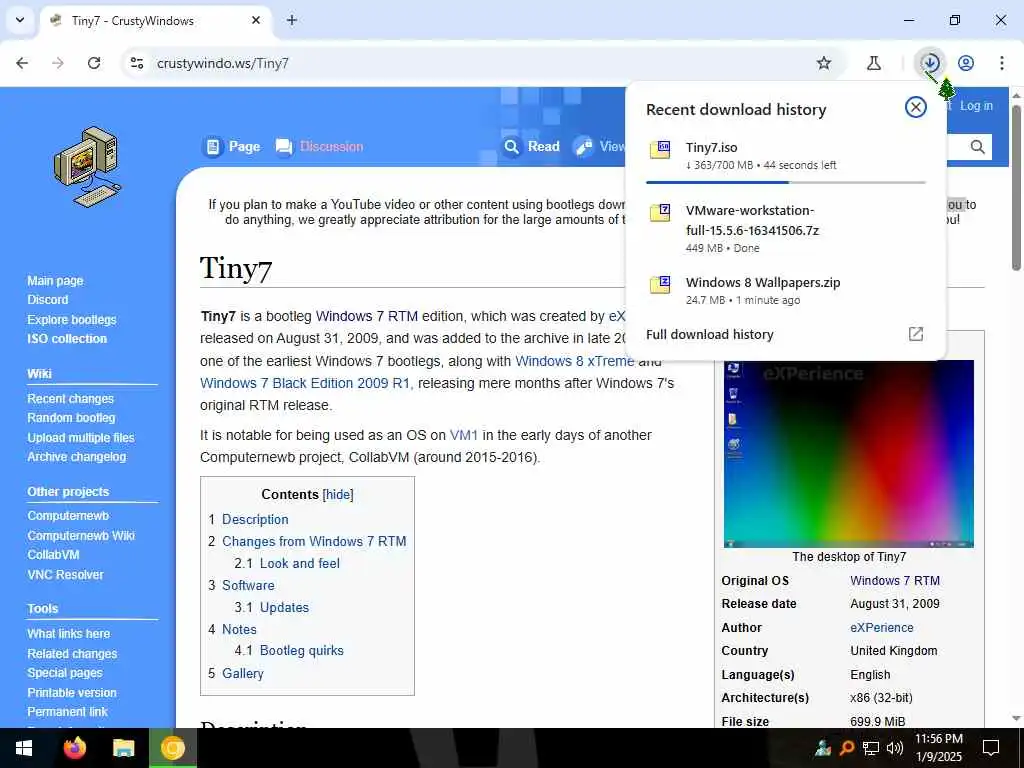Screen dimensions: 1024x768
Task: Open Archive changelog link
Action: [76, 457]
